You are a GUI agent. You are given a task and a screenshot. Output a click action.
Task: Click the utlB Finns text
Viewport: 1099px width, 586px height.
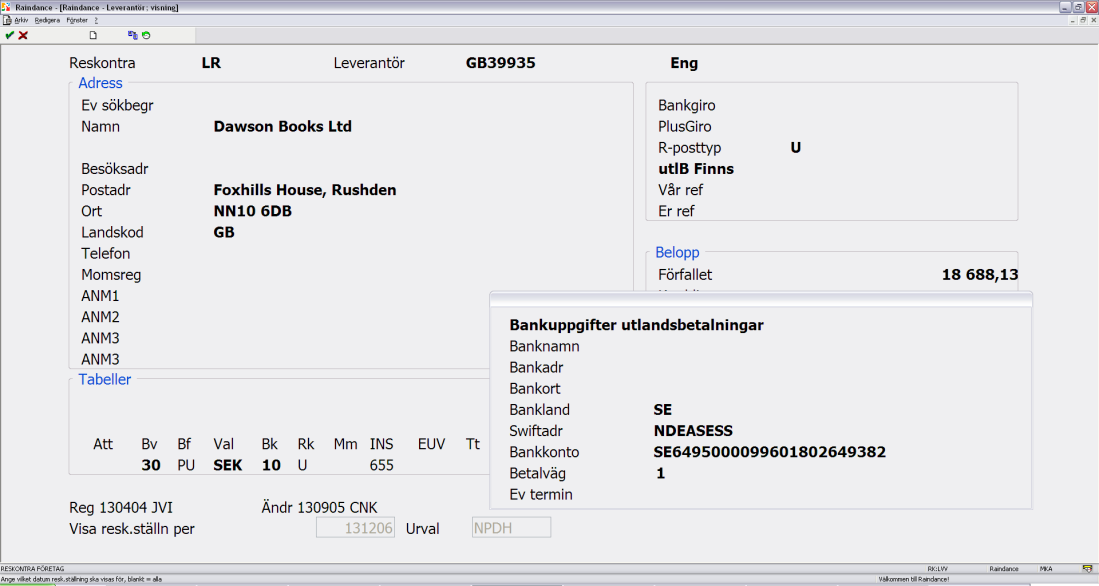[x=696, y=169]
